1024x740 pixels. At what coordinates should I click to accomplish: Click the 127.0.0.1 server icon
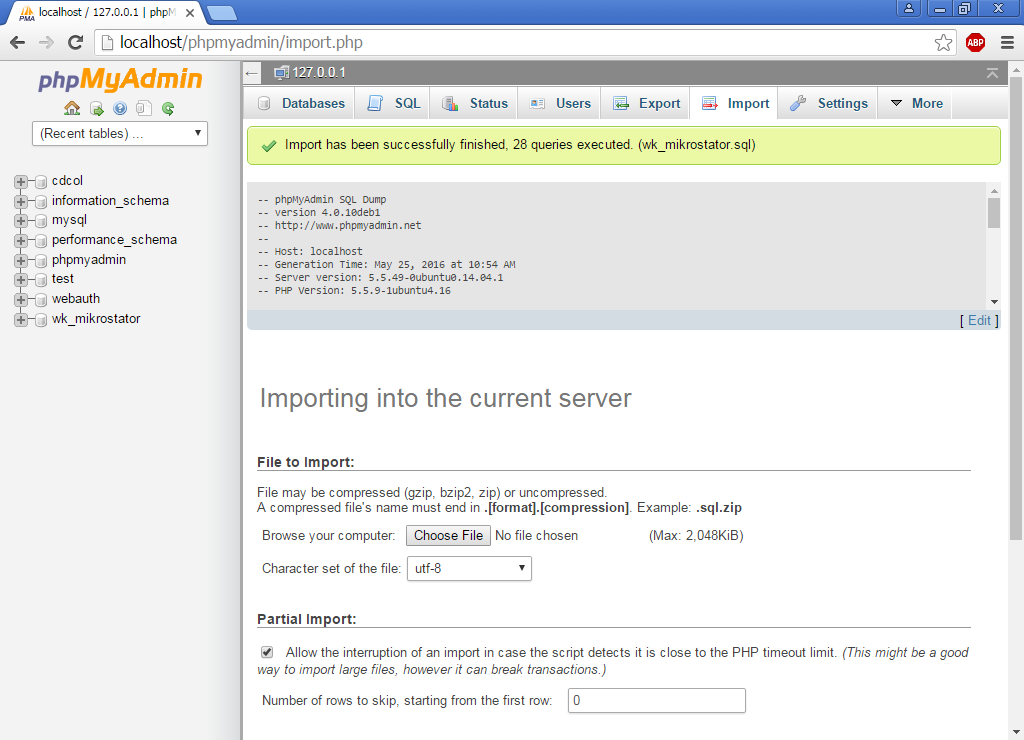coord(280,73)
